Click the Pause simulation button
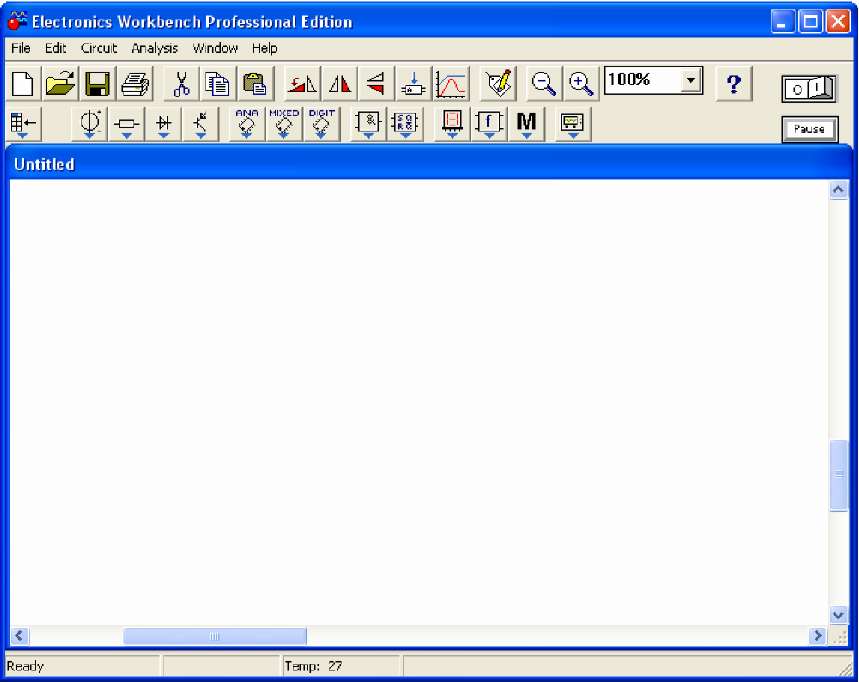Viewport: 859px width, 682px height. pyautogui.click(x=809, y=129)
